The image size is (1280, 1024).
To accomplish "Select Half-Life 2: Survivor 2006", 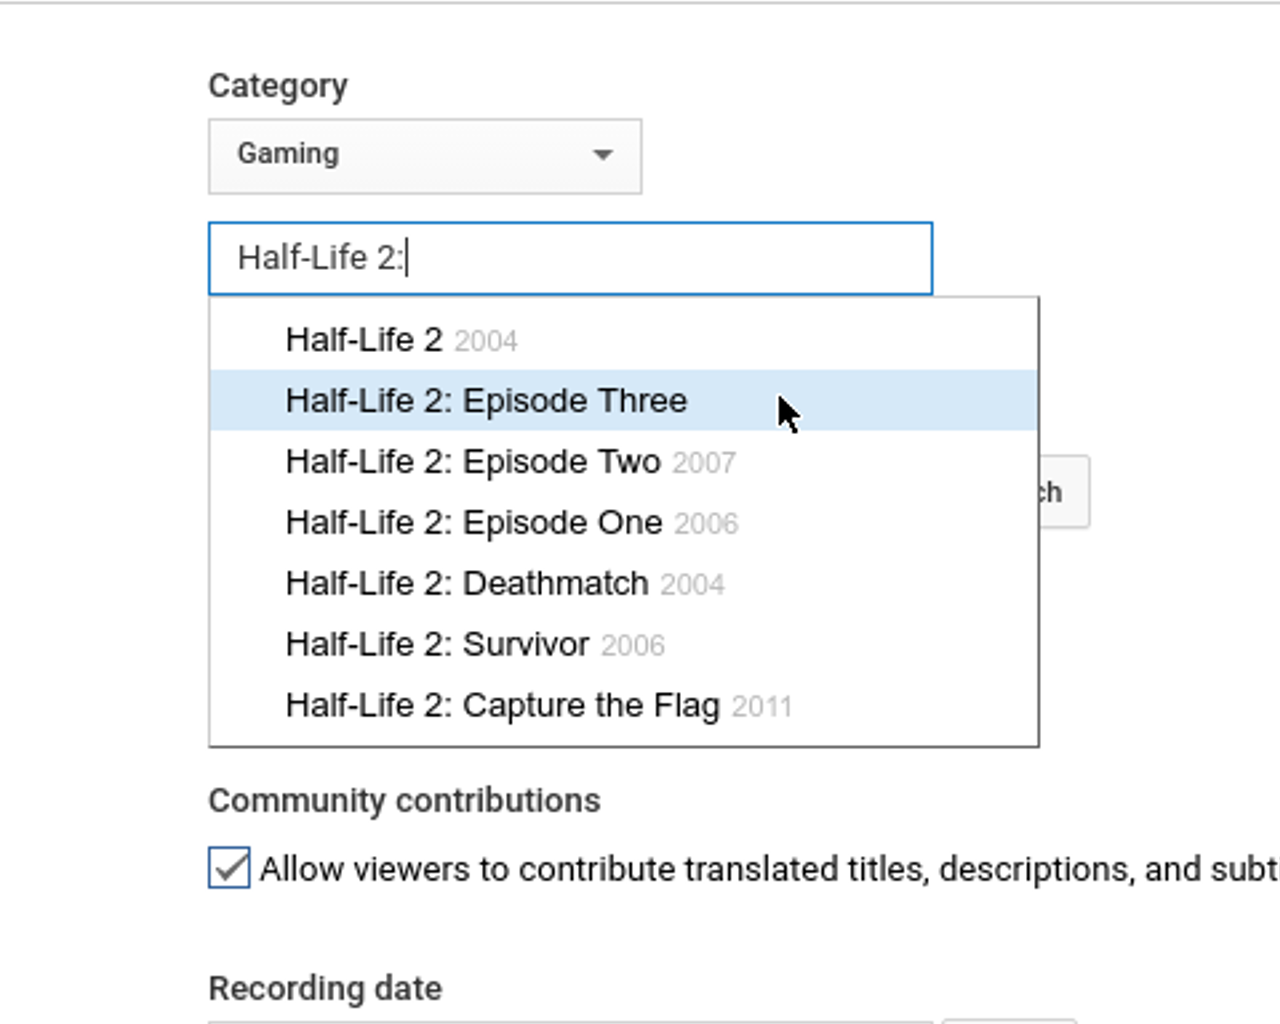I will click(624, 645).
